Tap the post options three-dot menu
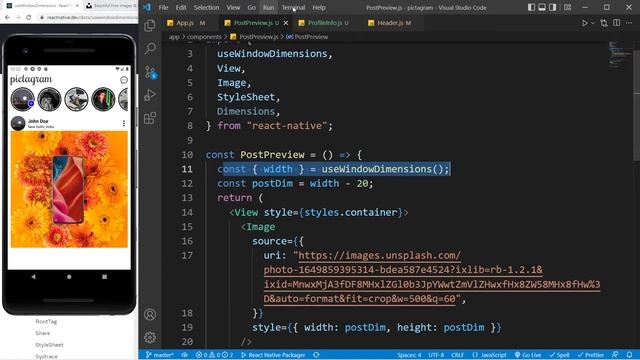The image size is (640, 360). click(x=124, y=123)
